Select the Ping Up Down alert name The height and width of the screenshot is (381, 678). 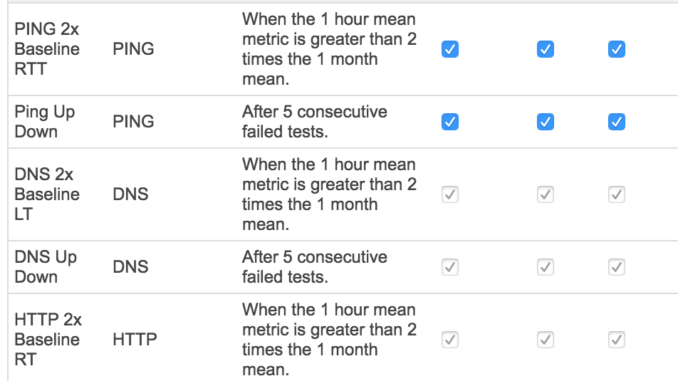(x=45, y=122)
